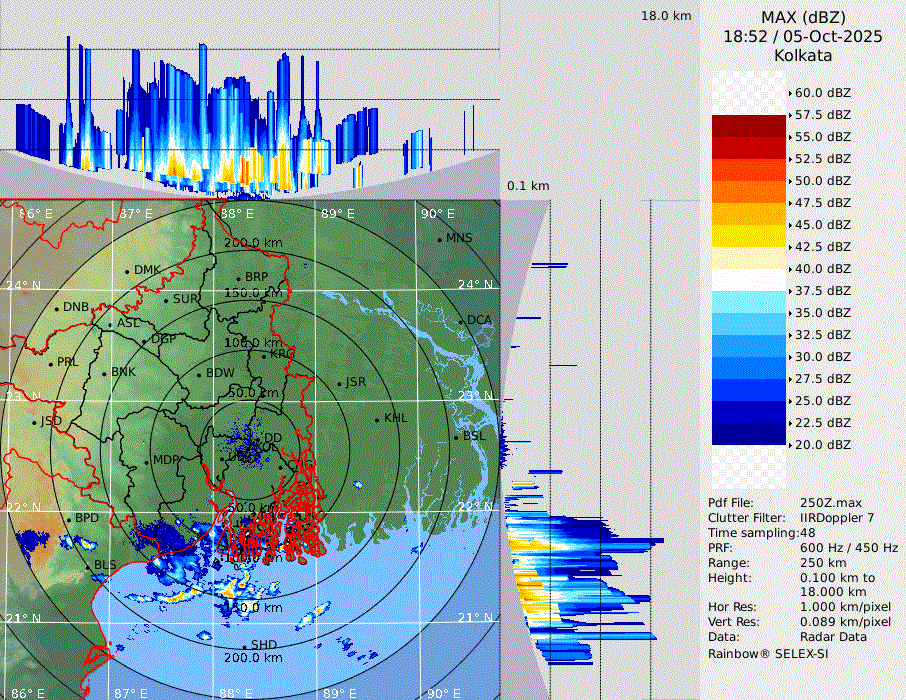Select the BRP station marker

pyautogui.click(x=238, y=278)
